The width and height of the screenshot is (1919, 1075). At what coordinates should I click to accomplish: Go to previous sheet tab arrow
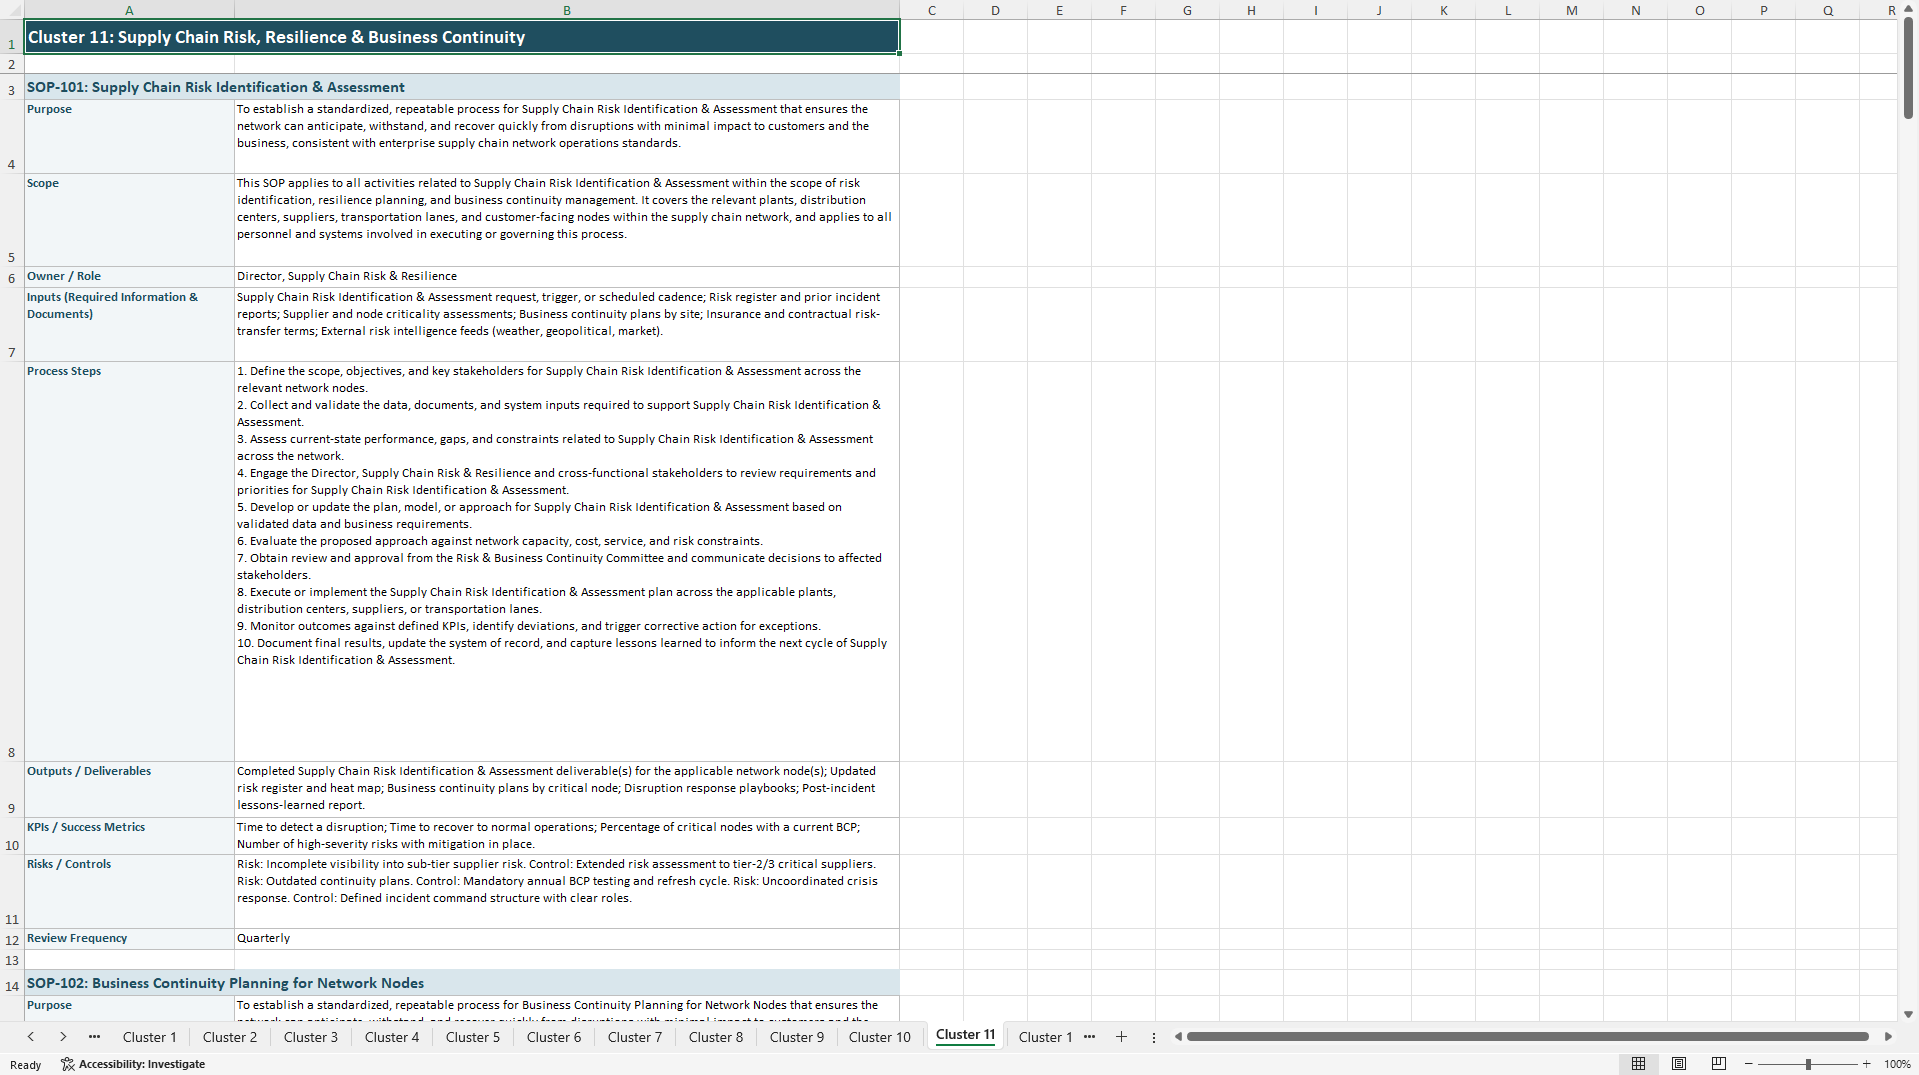31,1037
